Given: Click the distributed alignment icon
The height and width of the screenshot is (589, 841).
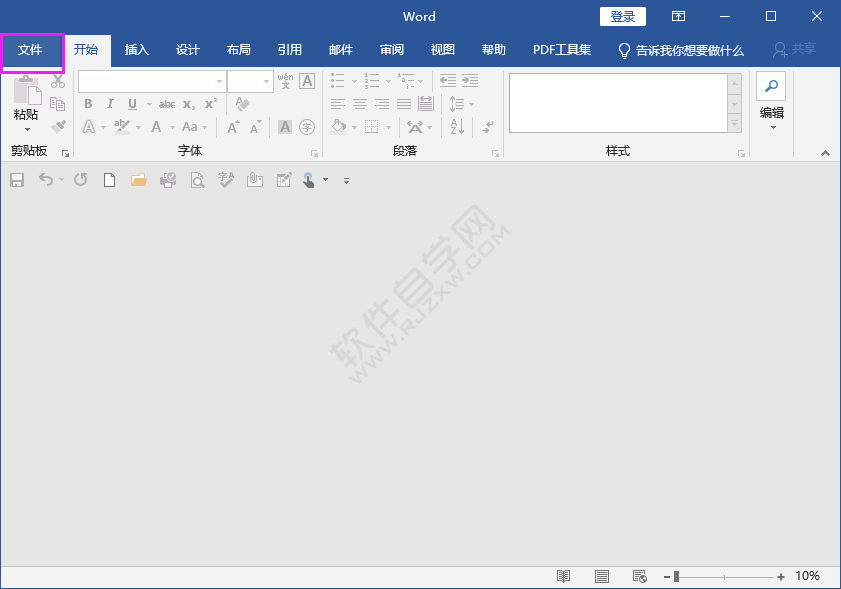Looking at the screenshot, I should click(425, 104).
